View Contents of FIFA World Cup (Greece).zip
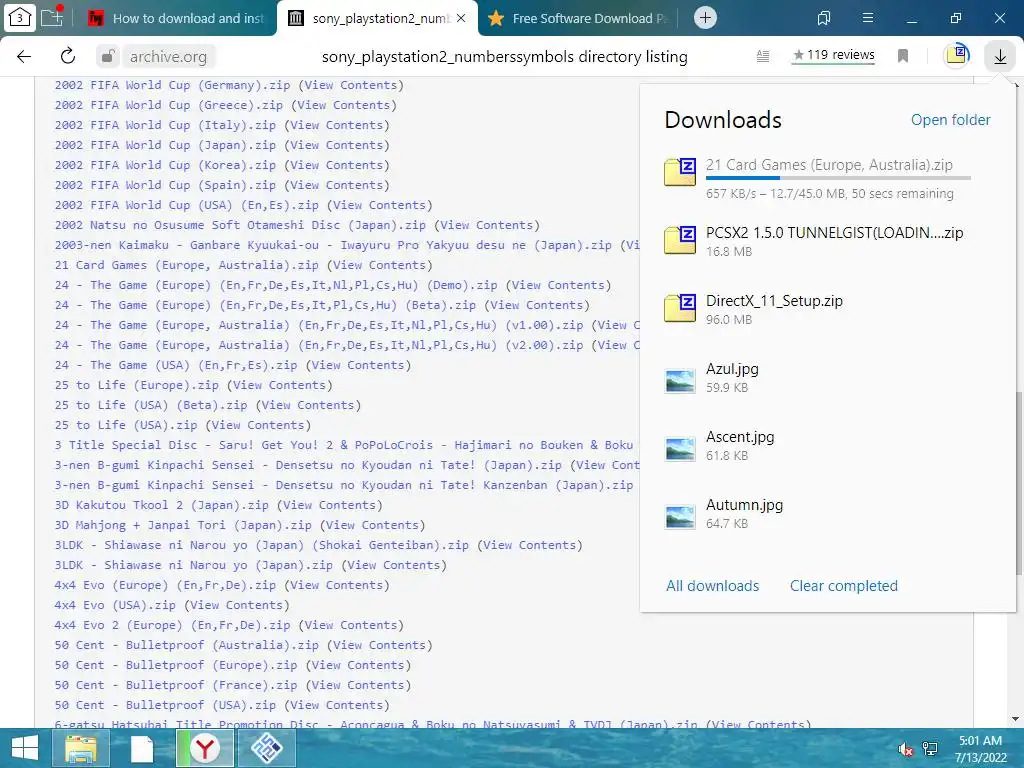1024x768 pixels. [x=344, y=105]
